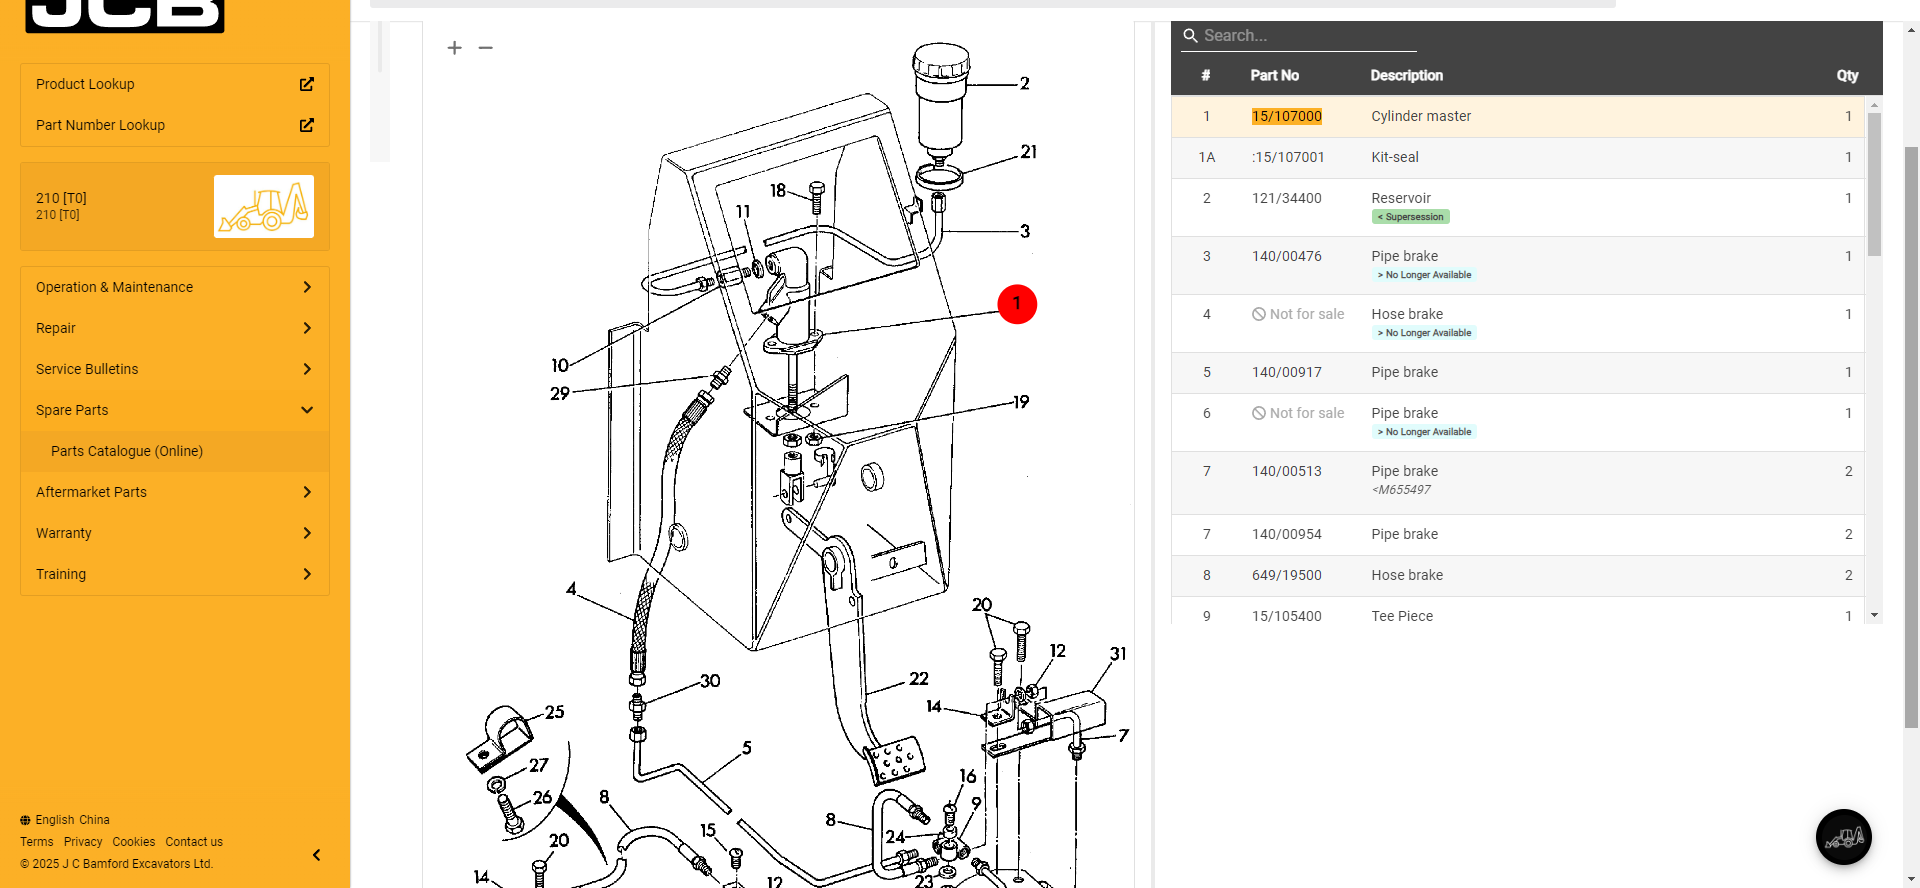Click the parts list scrollbar thumb
The image size is (1920, 888).
1874,185
